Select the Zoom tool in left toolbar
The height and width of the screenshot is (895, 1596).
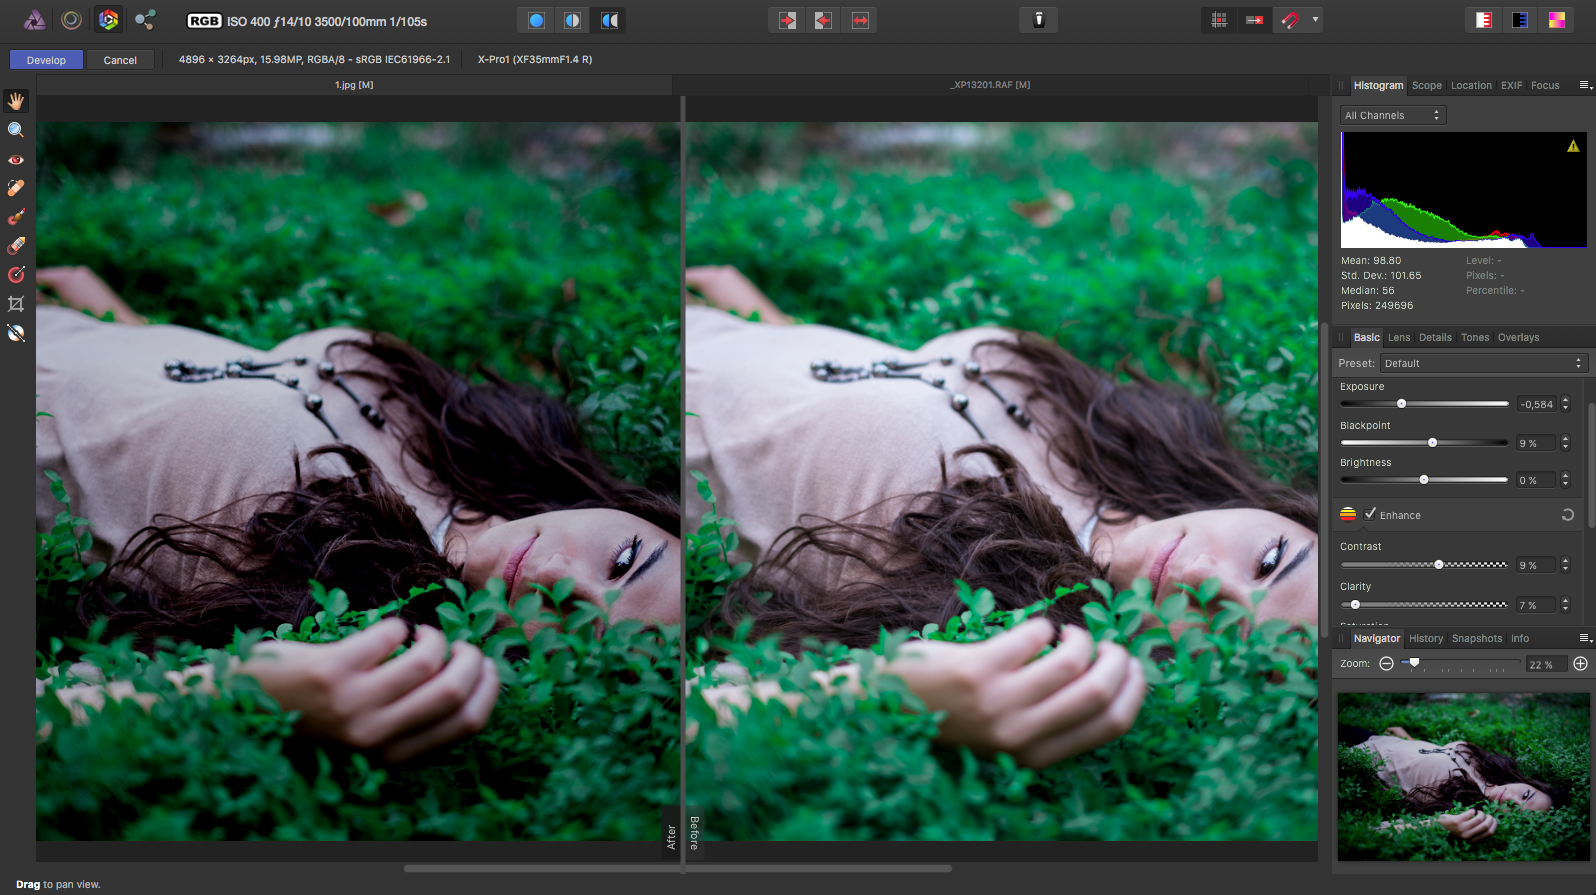[16, 130]
